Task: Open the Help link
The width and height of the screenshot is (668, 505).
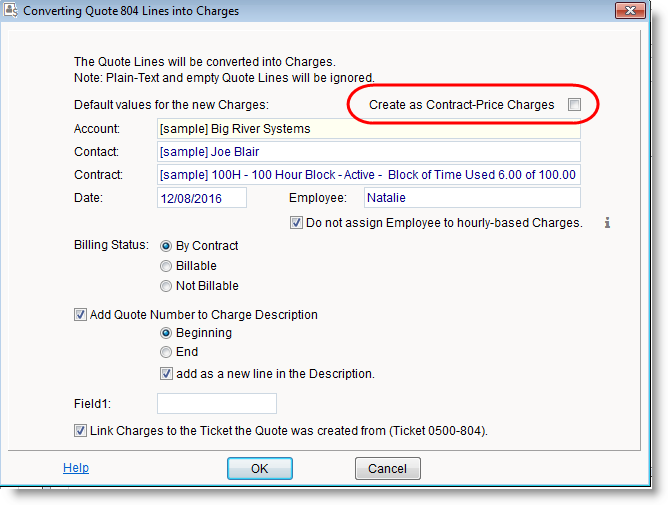Action: click(x=76, y=467)
